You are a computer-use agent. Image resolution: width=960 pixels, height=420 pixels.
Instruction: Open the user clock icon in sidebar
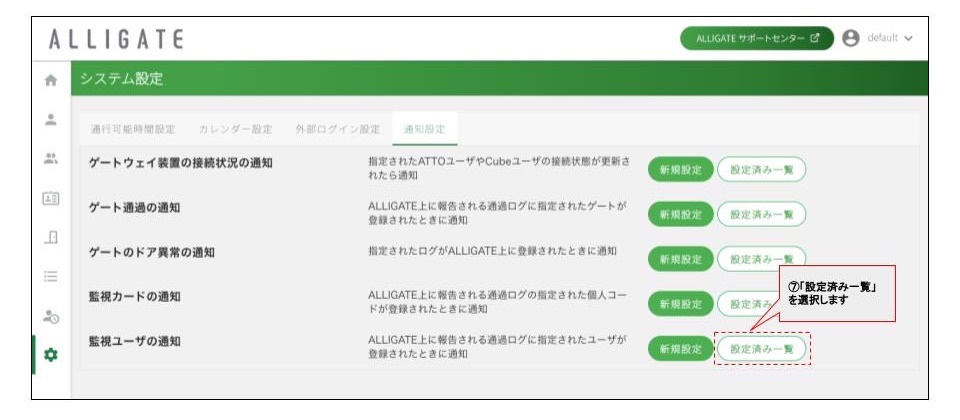[x=51, y=316]
